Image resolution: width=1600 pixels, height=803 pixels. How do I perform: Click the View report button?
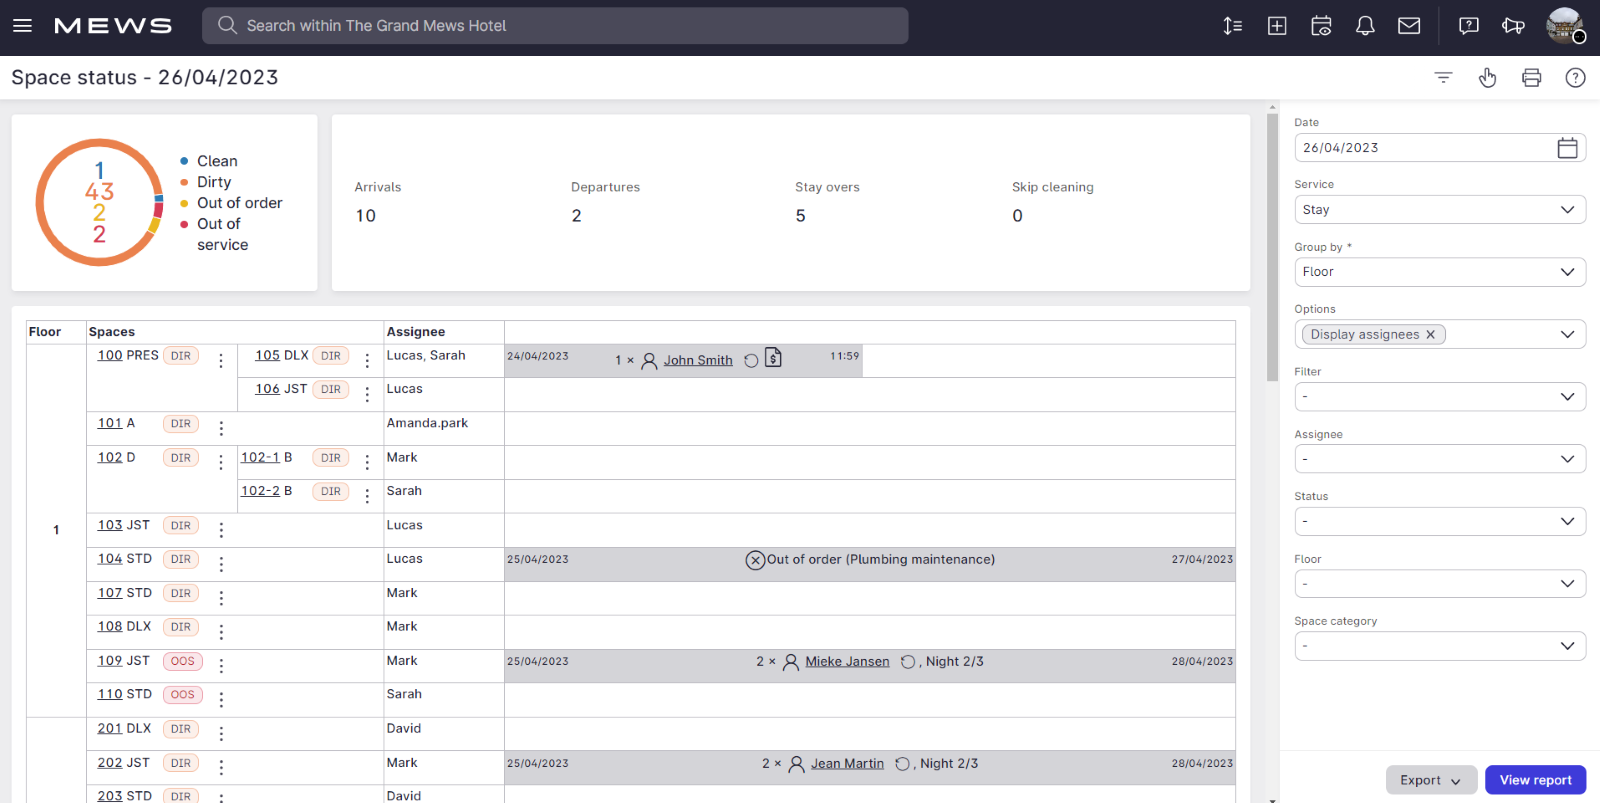click(x=1535, y=780)
